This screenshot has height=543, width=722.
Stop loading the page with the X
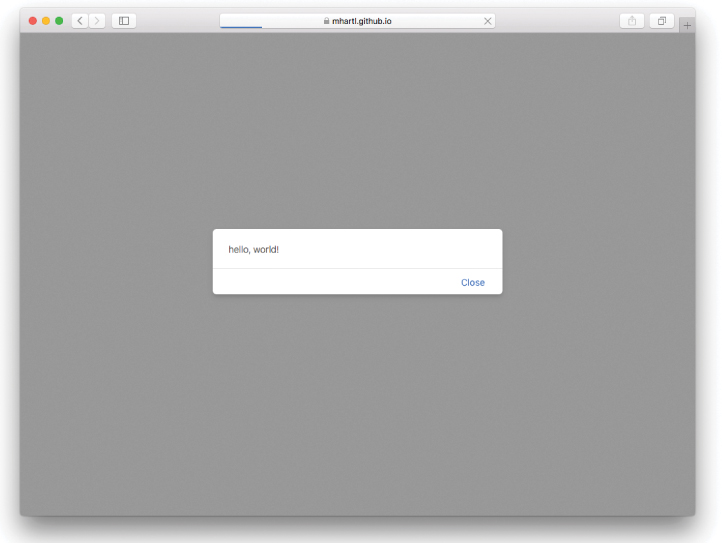487,21
